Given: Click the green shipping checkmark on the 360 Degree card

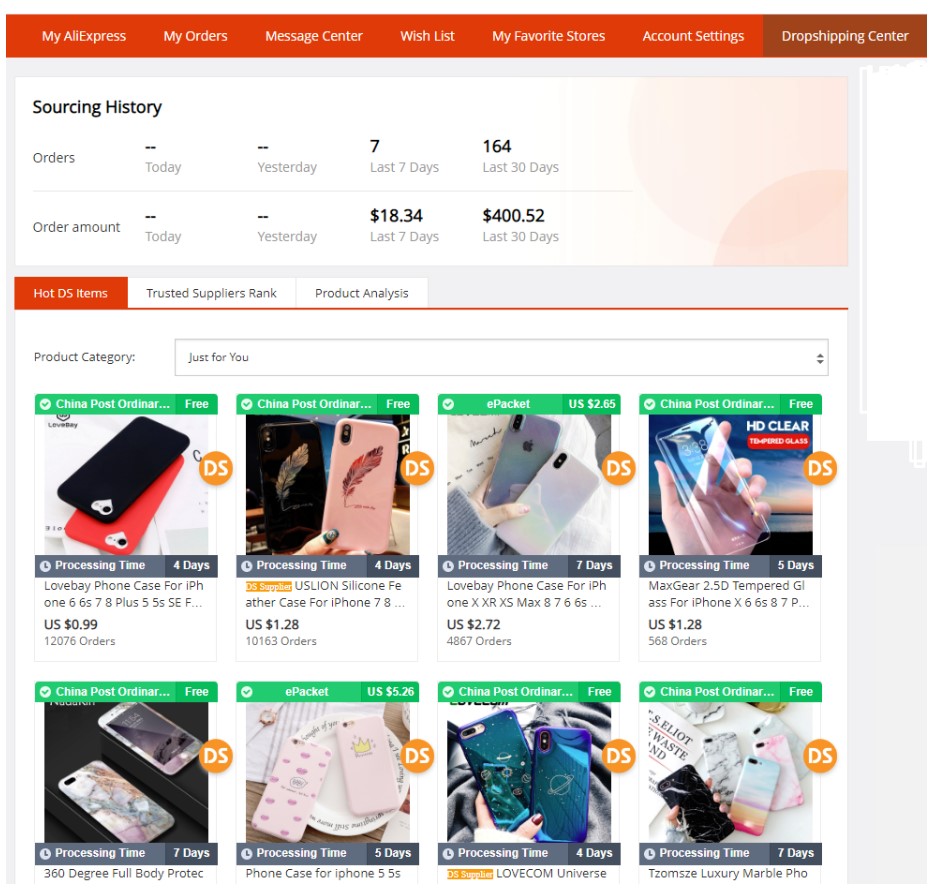Looking at the screenshot, I should pyautogui.click(x=45, y=692).
